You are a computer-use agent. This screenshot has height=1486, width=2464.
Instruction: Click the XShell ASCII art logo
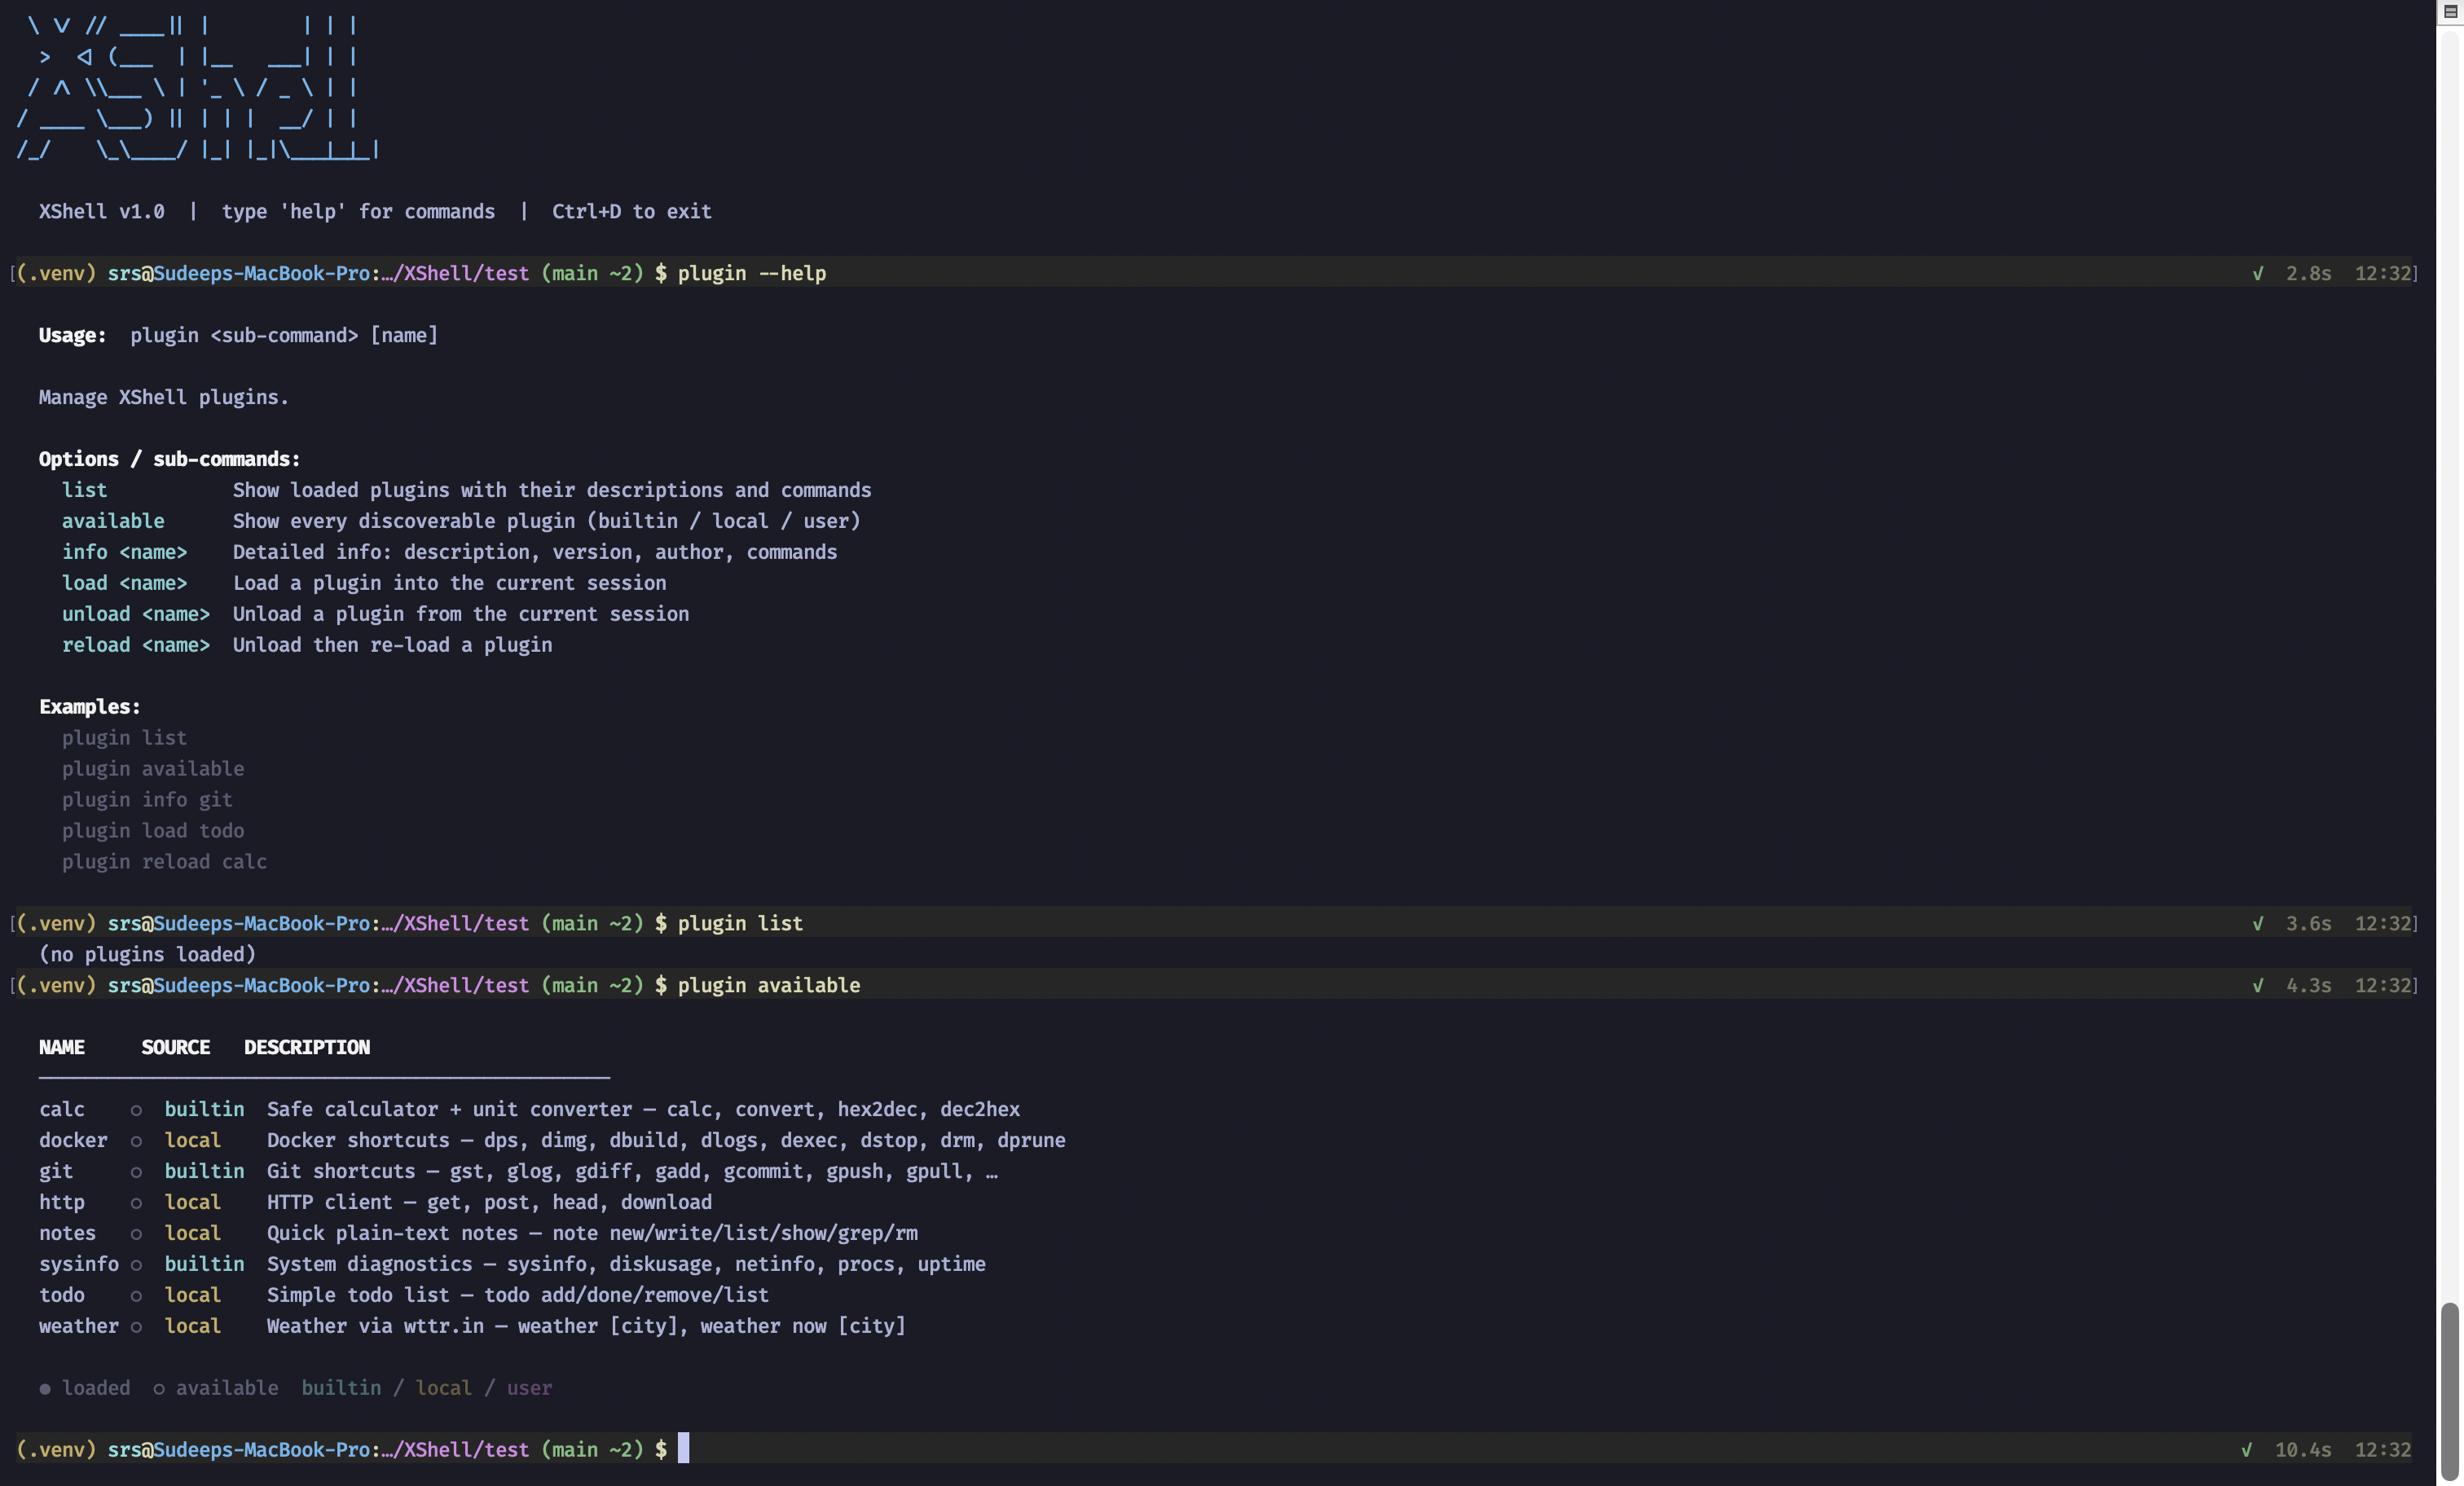[197, 88]
